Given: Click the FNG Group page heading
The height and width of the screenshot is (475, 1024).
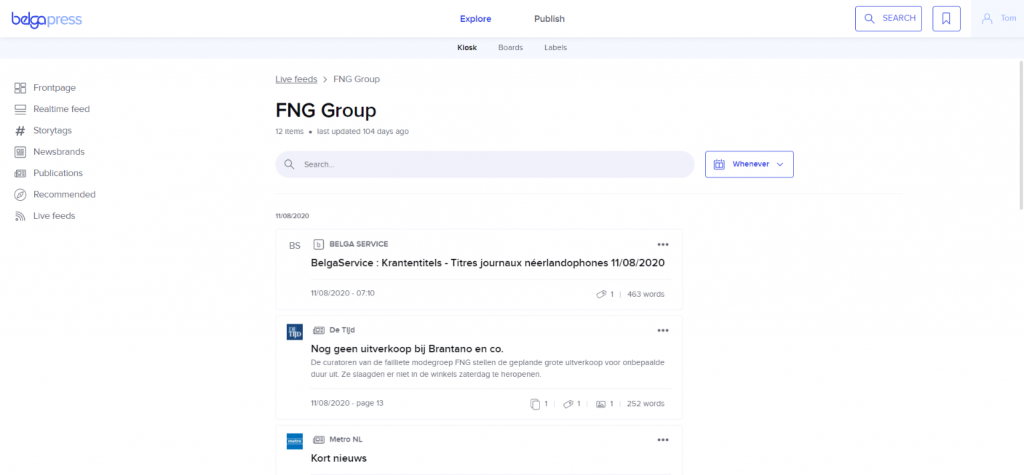Looking at the screenshot, I should click(x=326, y=109).
